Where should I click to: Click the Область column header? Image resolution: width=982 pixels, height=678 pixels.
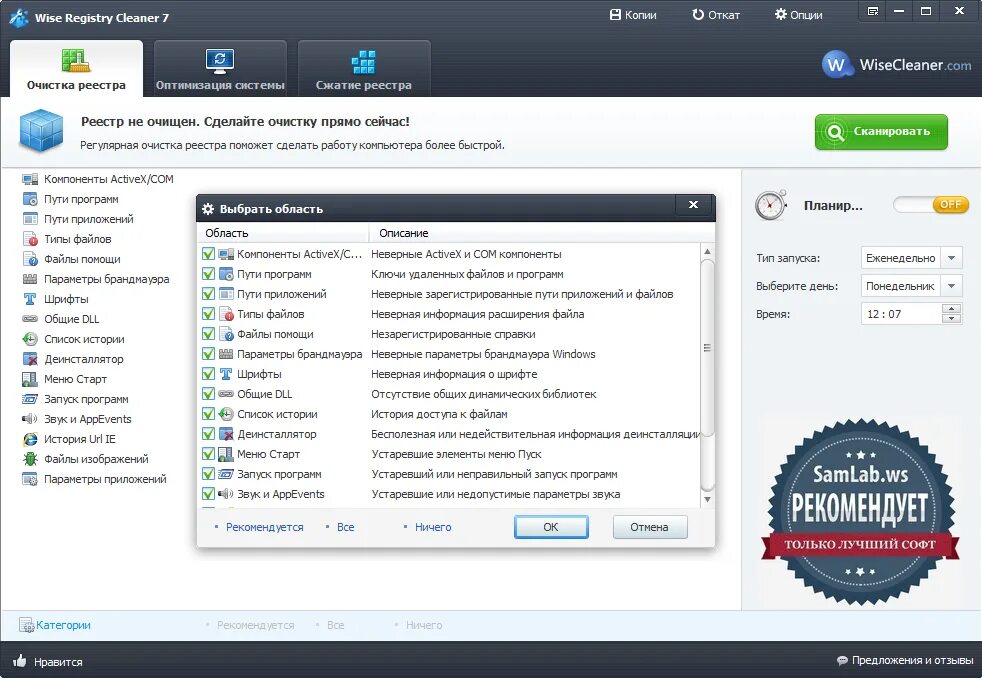coord(282,233)
